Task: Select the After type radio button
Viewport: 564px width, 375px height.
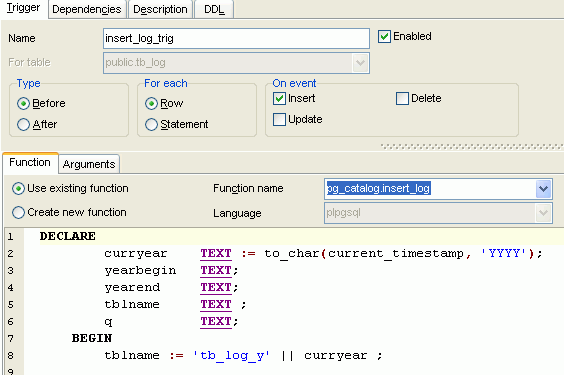Action: click(x=23, y=124)
